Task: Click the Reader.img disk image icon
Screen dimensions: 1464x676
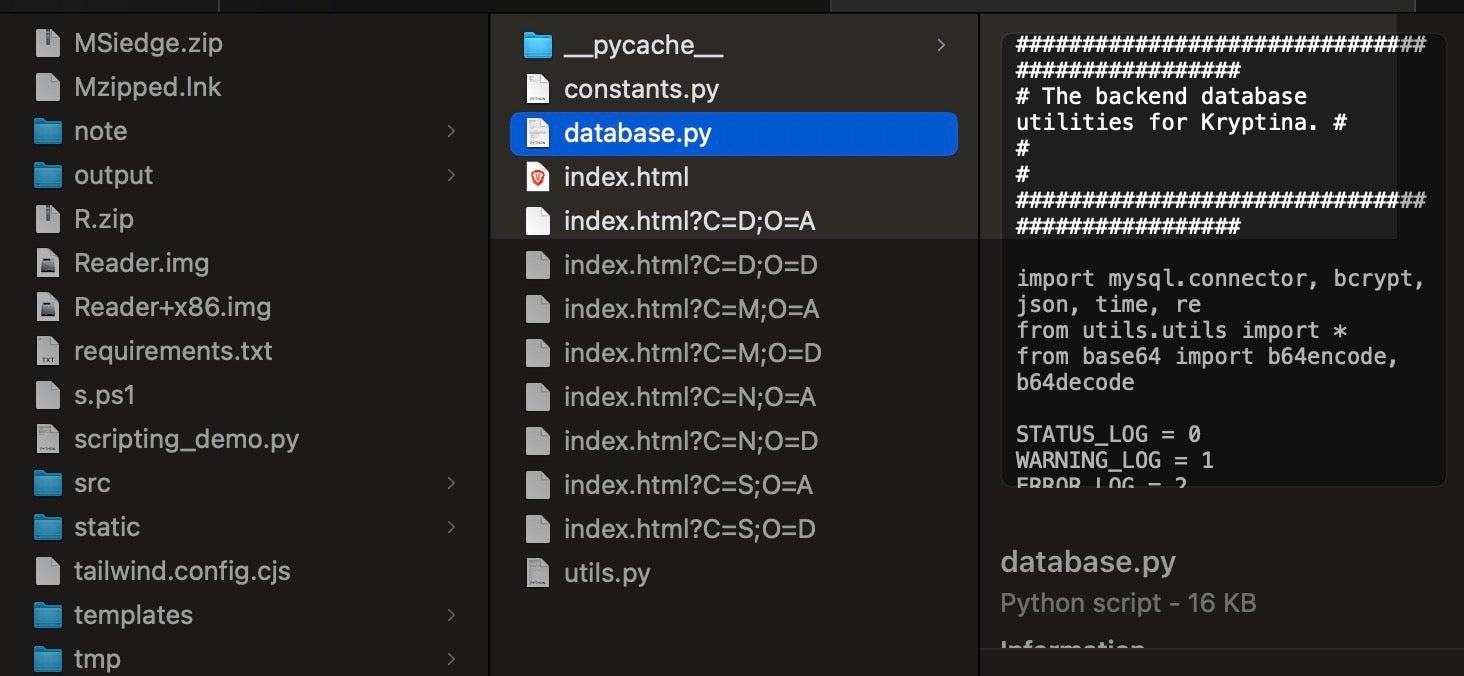Action: (x=48, y=263)
